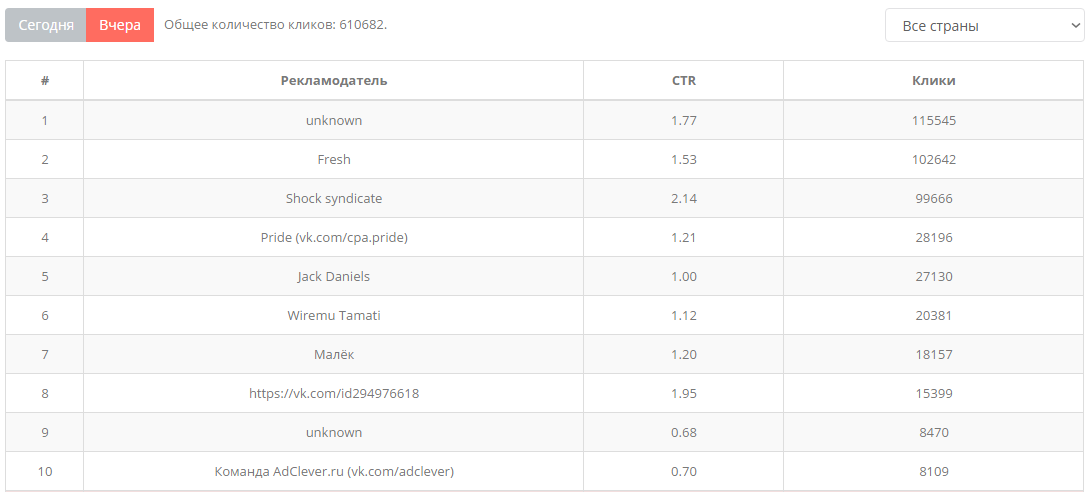This screenshot has height=492, width=1091.
Task: Click Команда AdClever.ru (vk.com/adclever) entry
Action: tap(334, 471)
